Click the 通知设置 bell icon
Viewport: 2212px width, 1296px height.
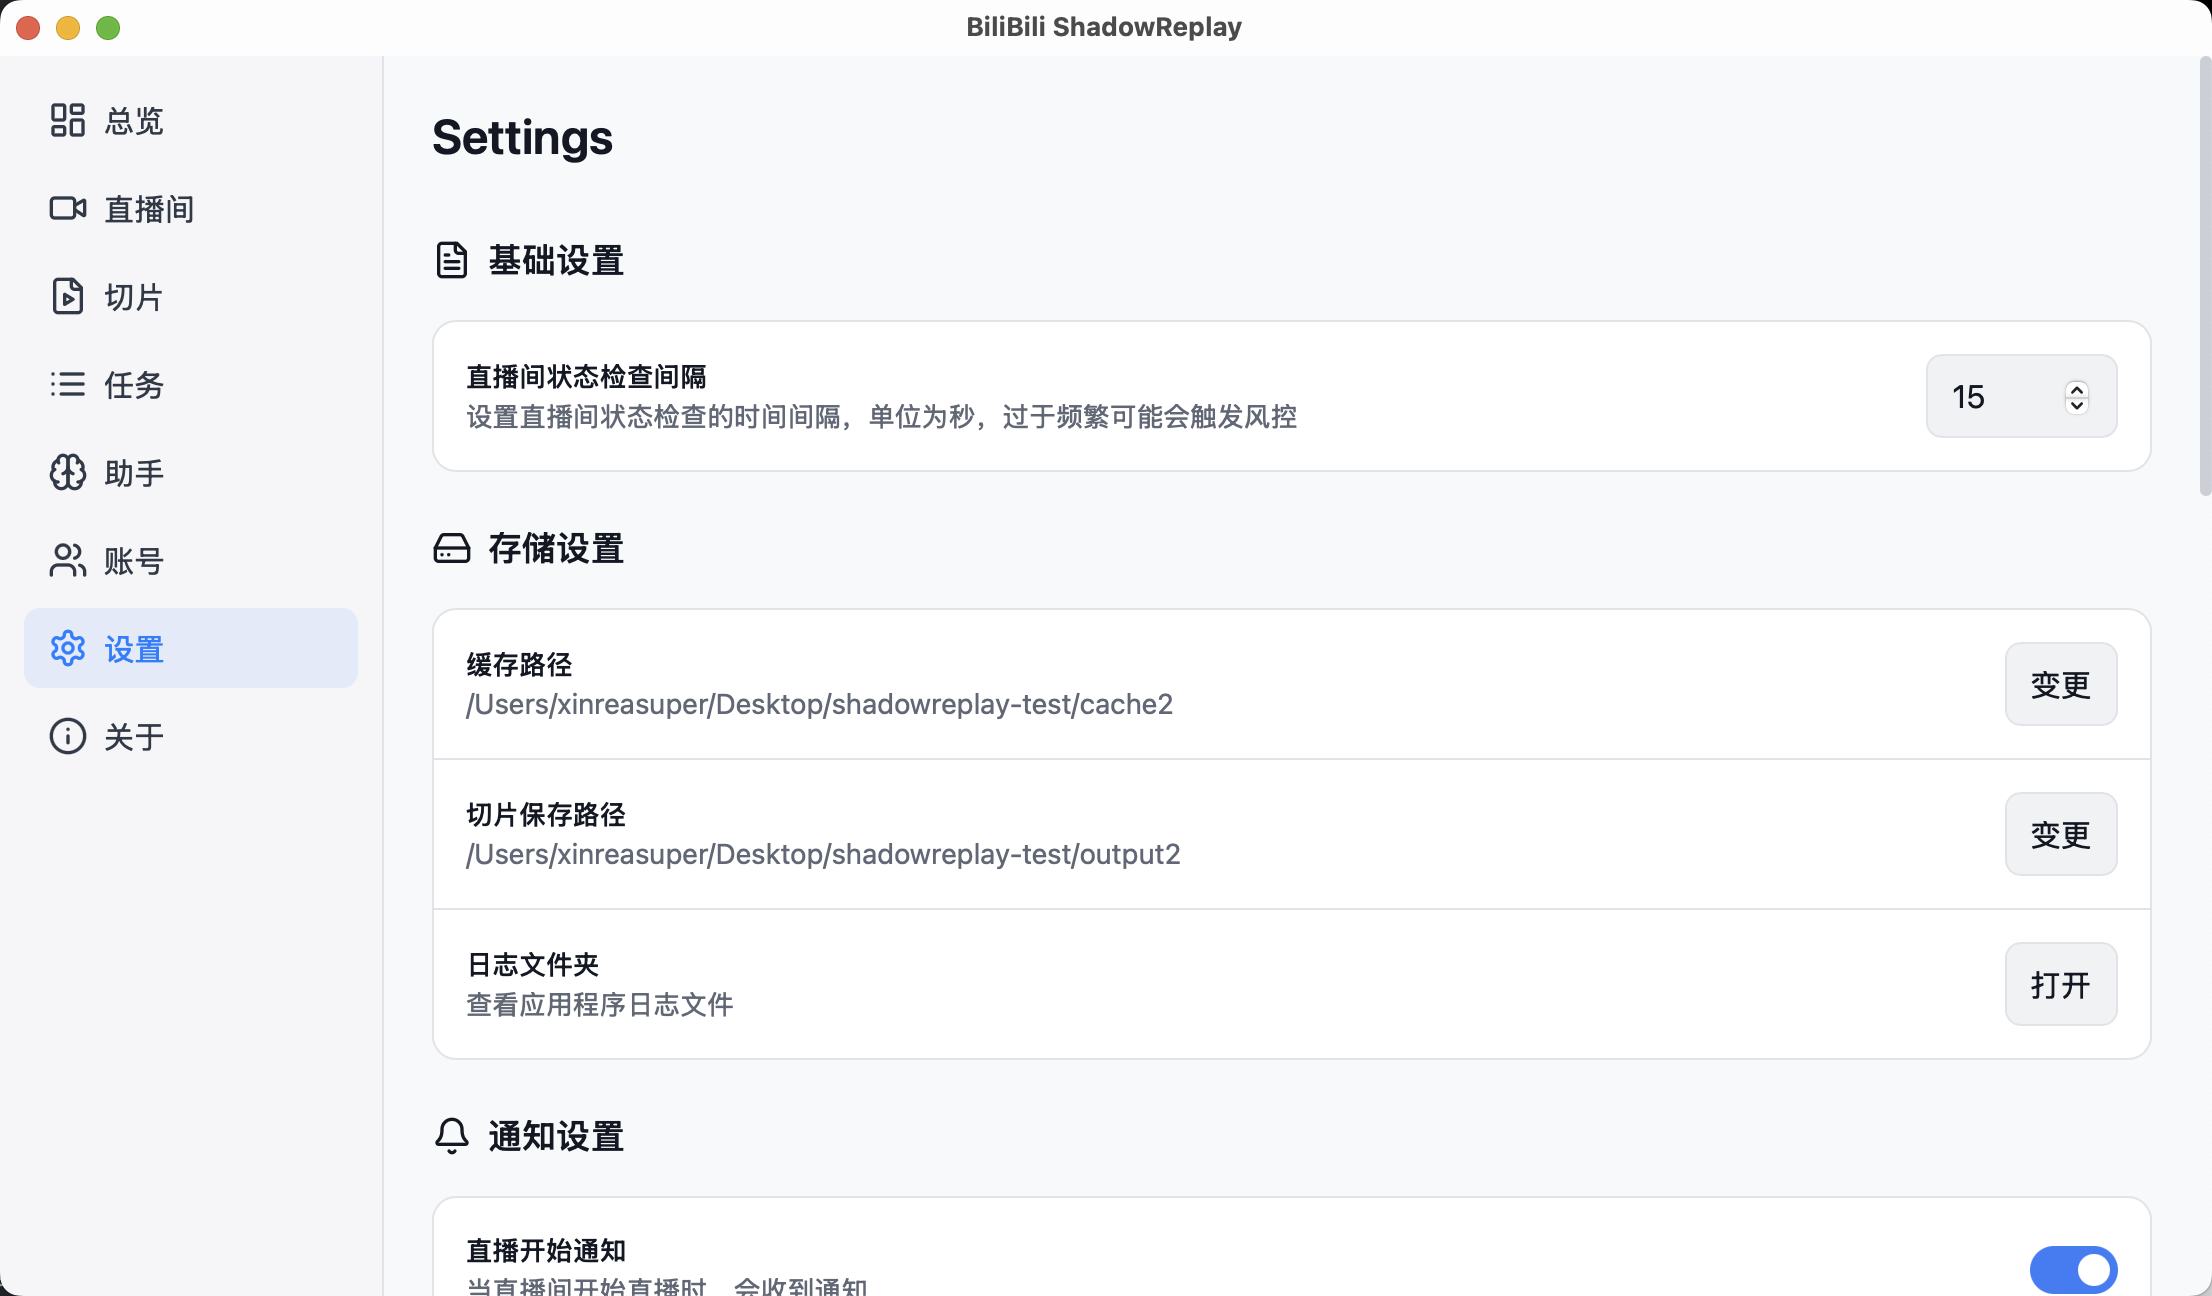[x=451, y=1136]
